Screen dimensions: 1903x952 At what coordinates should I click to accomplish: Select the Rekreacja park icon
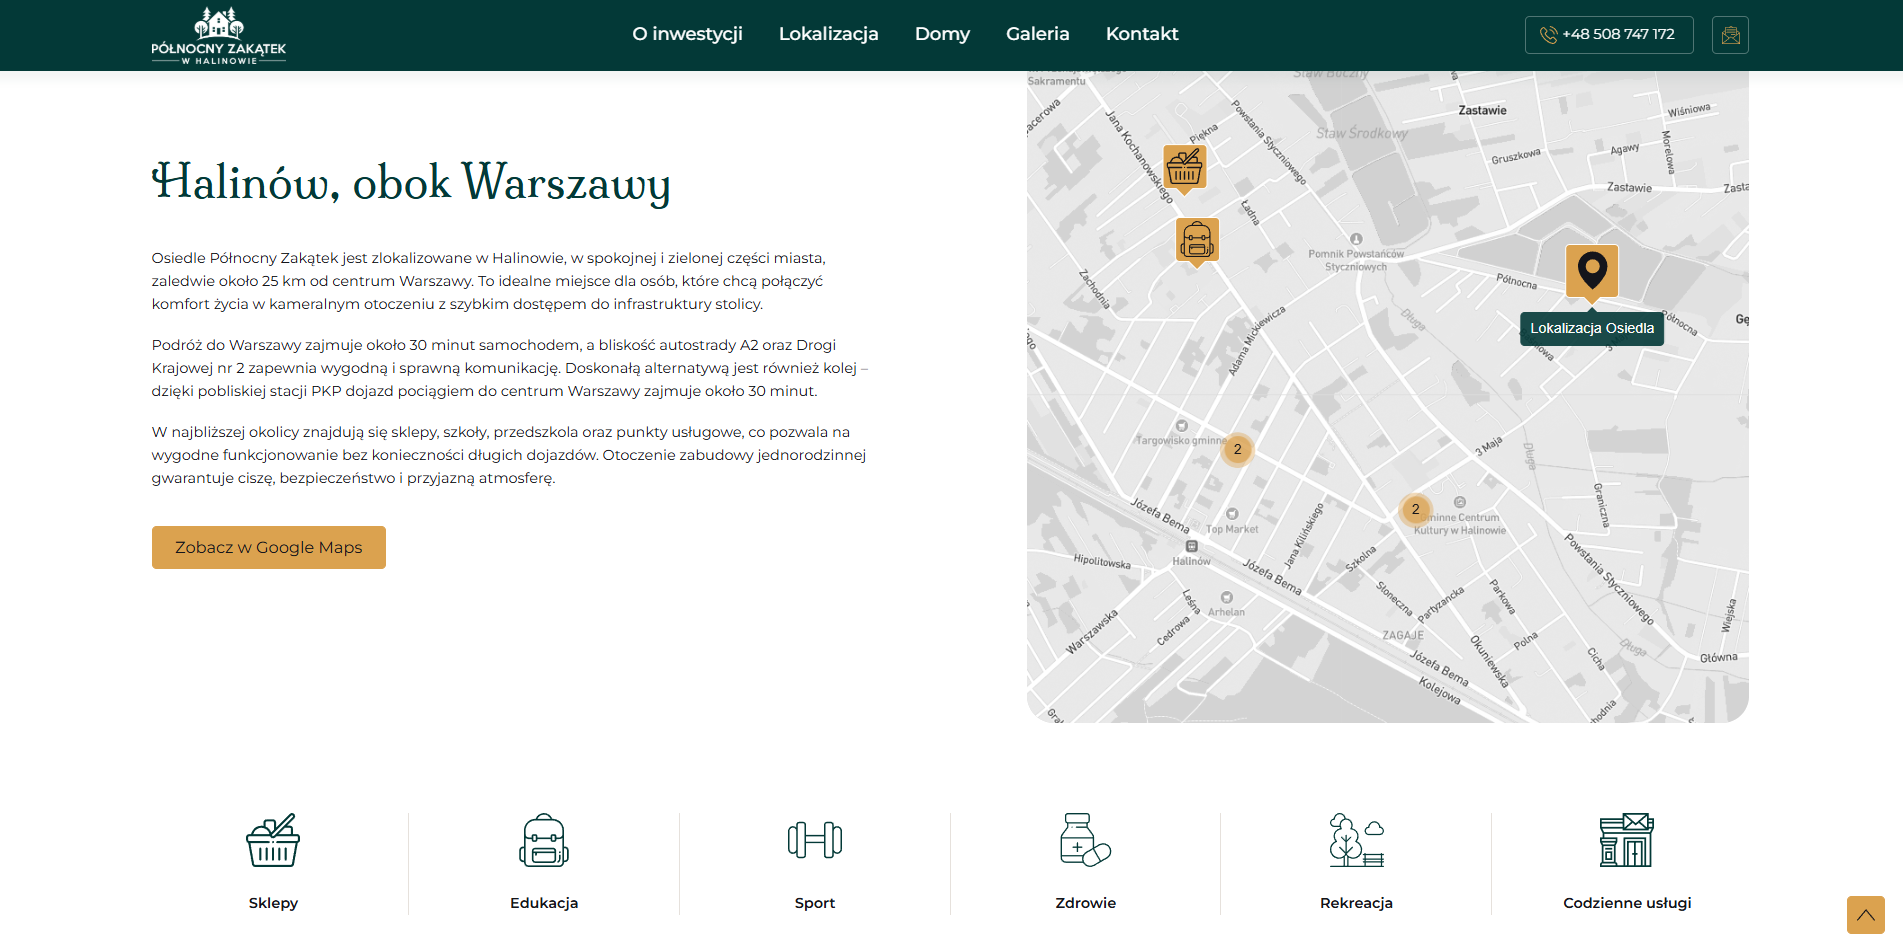[x=1356, y=840]
